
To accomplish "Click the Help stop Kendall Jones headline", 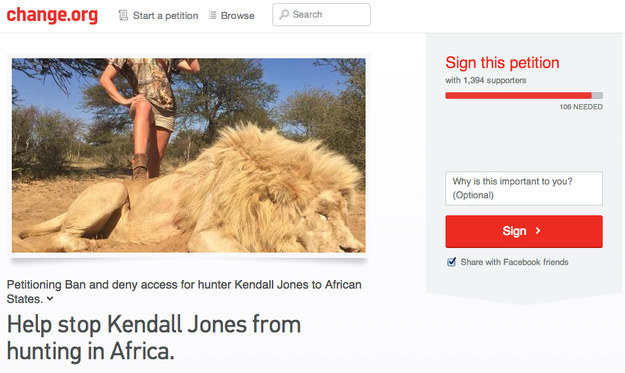I will [154, 338].
